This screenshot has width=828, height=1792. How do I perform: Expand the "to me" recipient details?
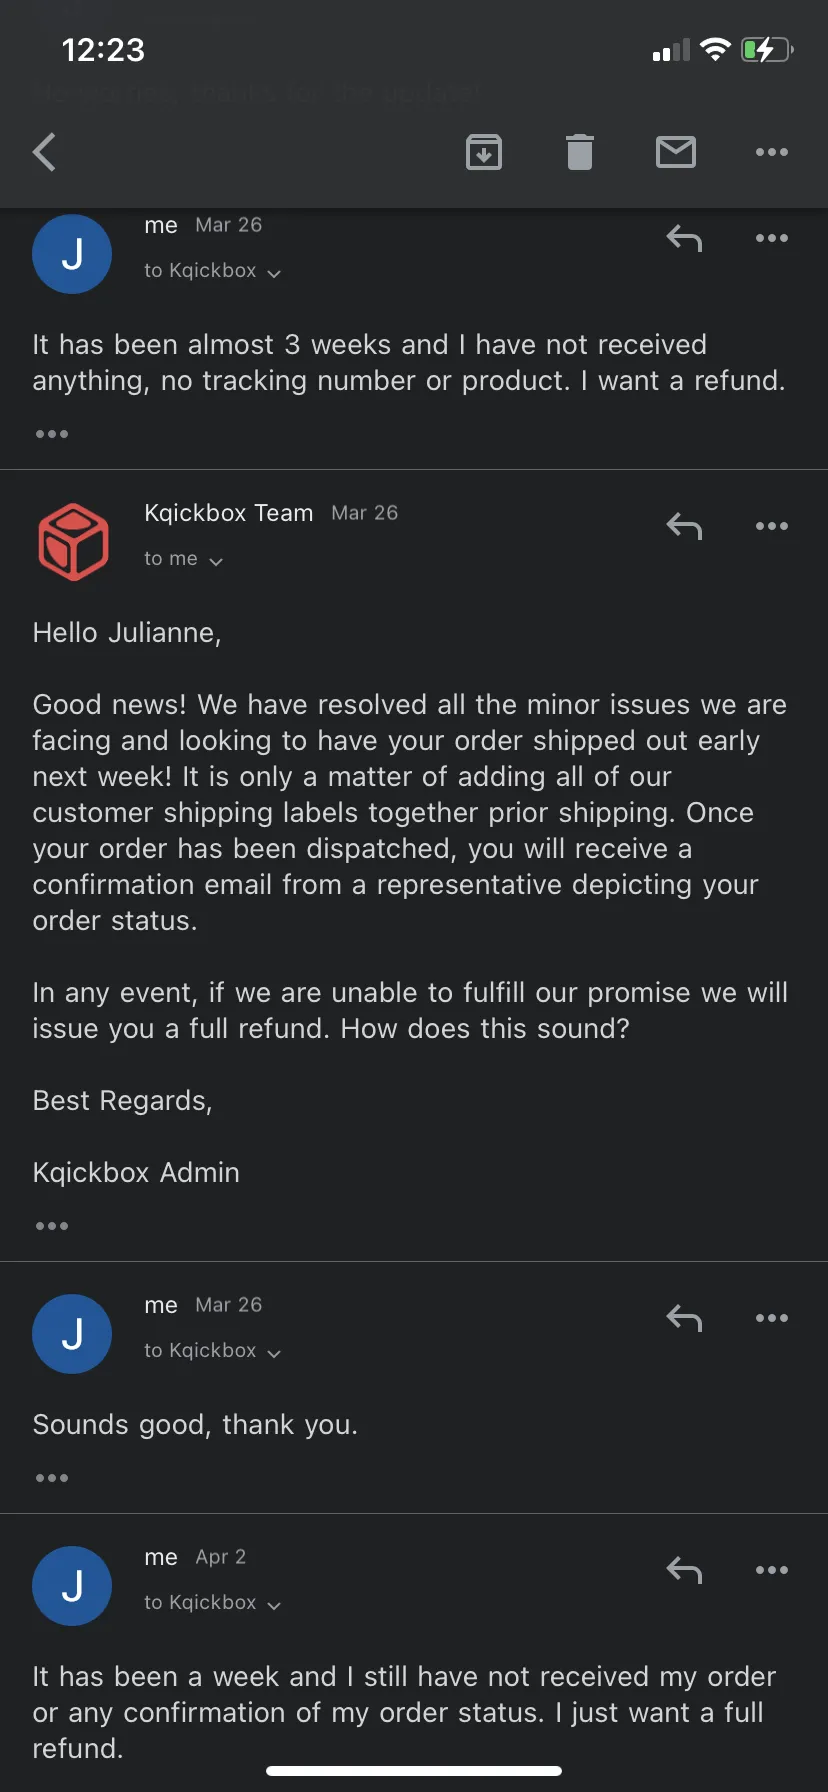pyautogui.click(x=183, y=559)
